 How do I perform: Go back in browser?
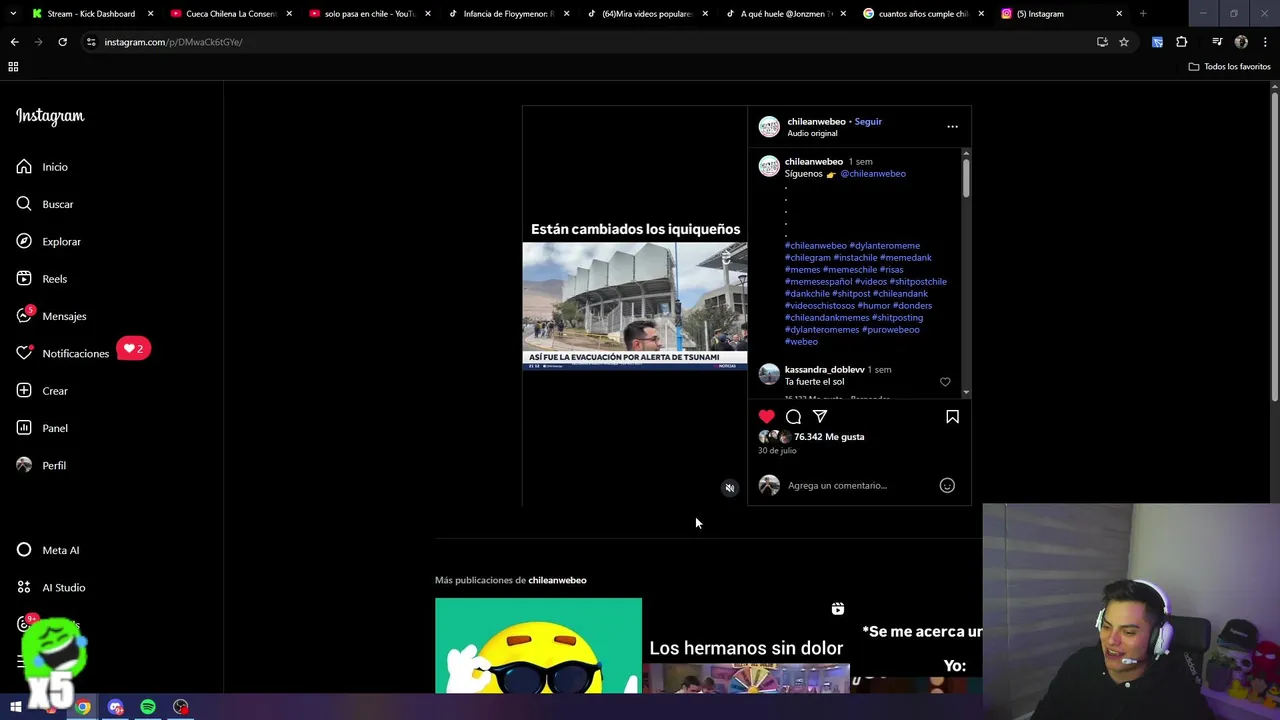point(14,42)
